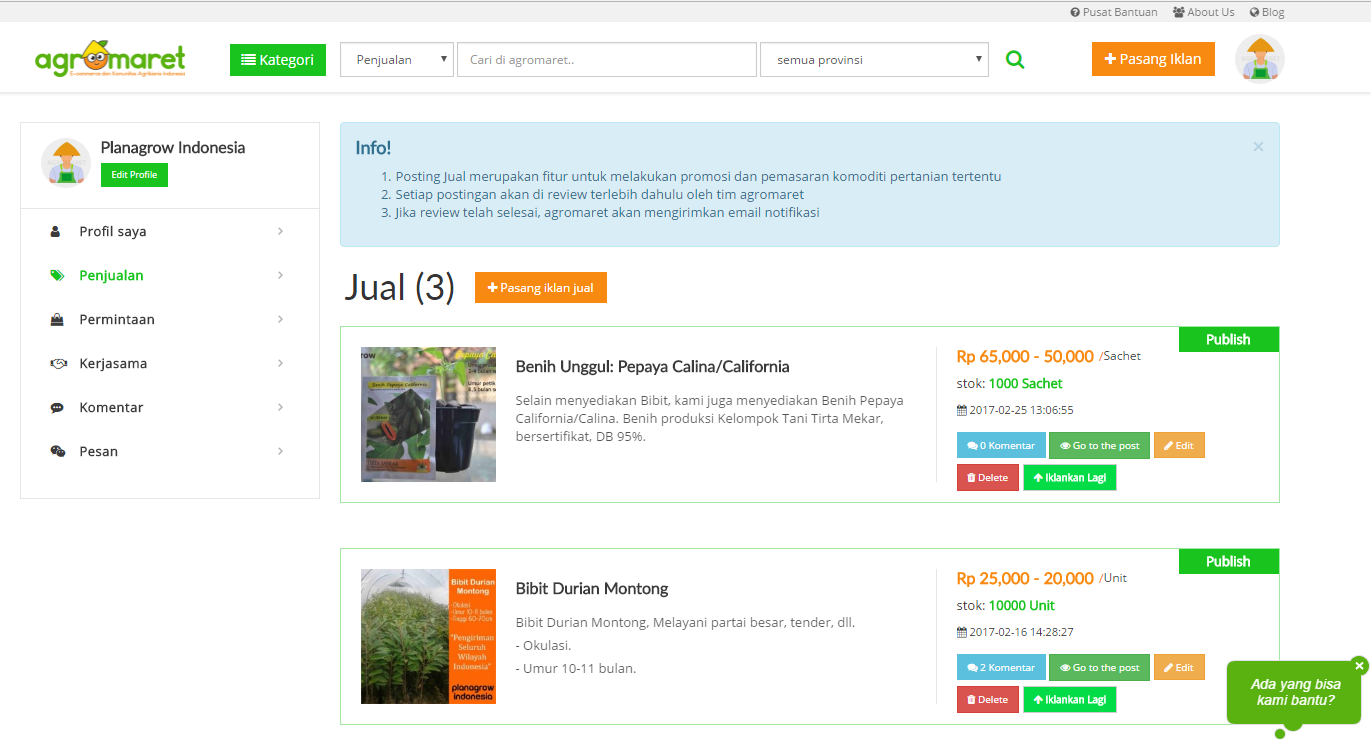Click the bag icon beside Permintaan
Image resolution: width=1371 pixels, height=739 pixels.
57,320
